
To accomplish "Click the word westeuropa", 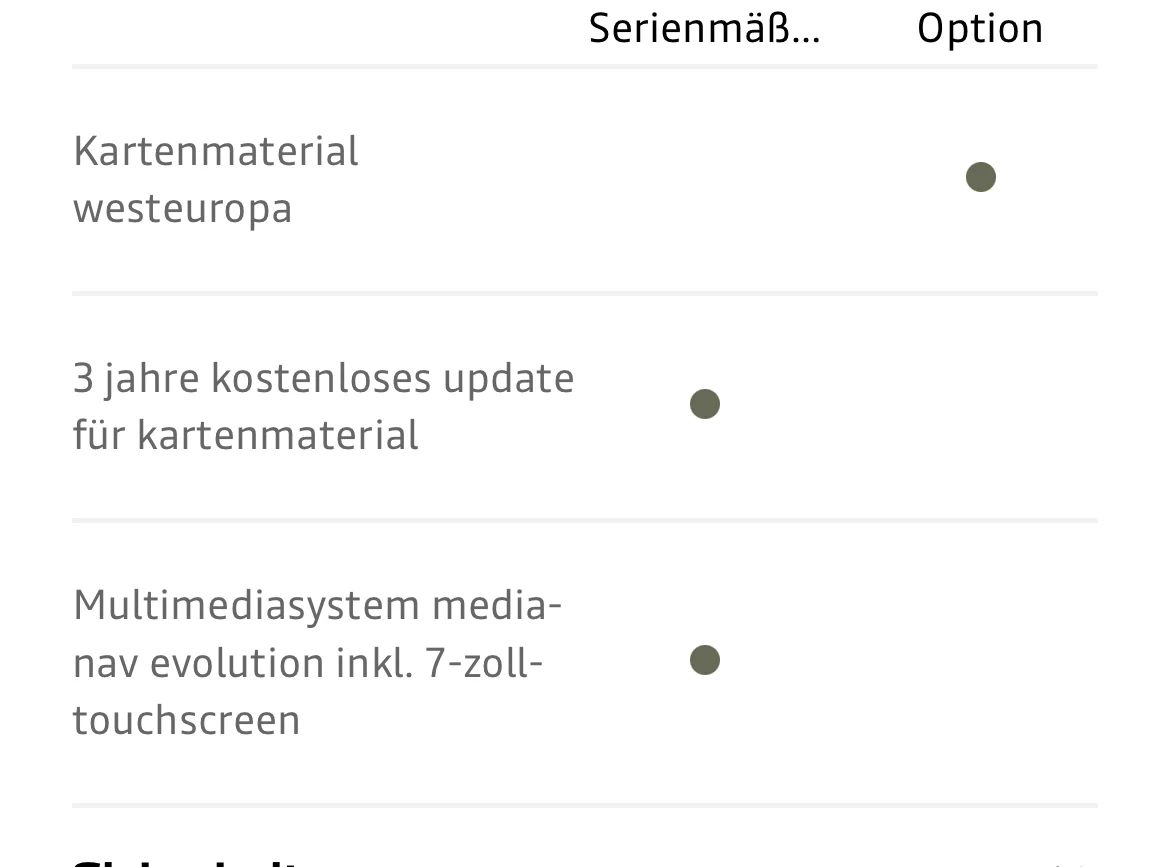I will tap(182, 209).
